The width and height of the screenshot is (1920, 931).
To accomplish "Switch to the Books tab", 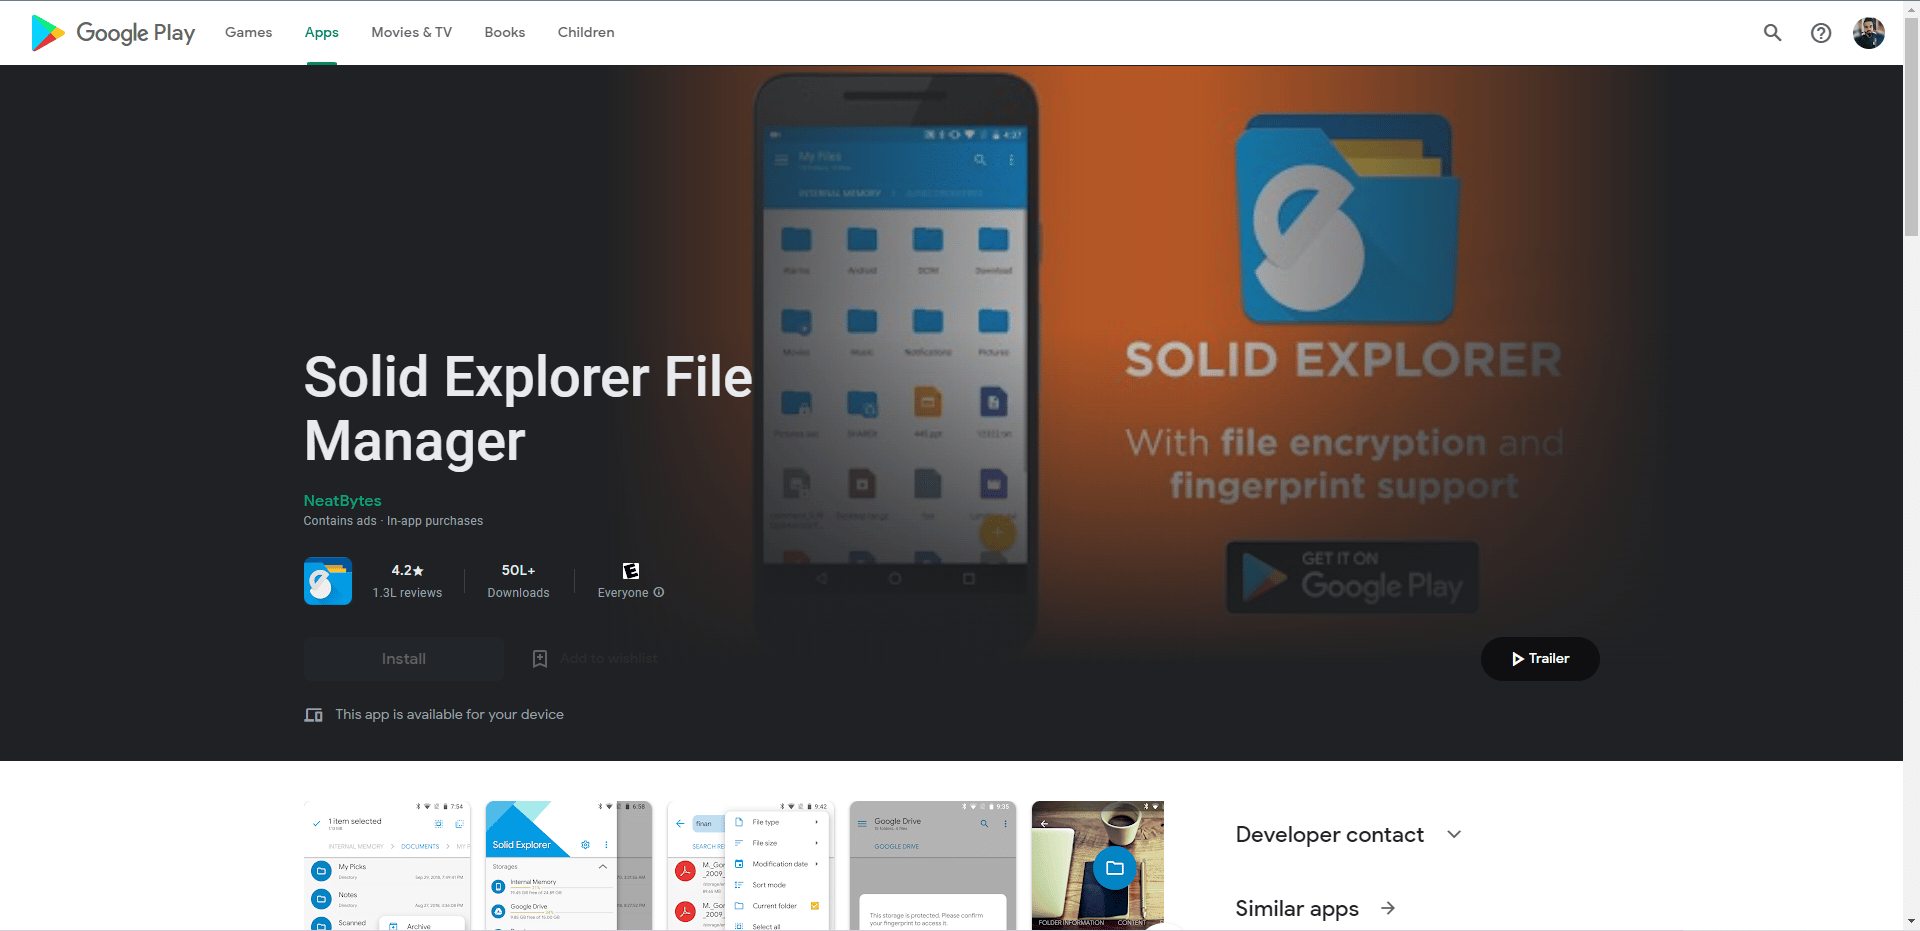I will click(504, 33).
